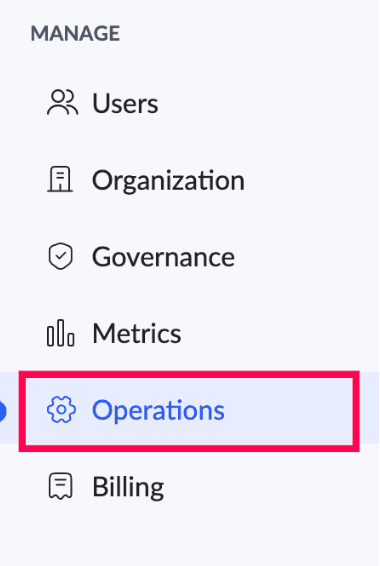Open the Users page
380x566 pixels.
[x=125, y=104]
